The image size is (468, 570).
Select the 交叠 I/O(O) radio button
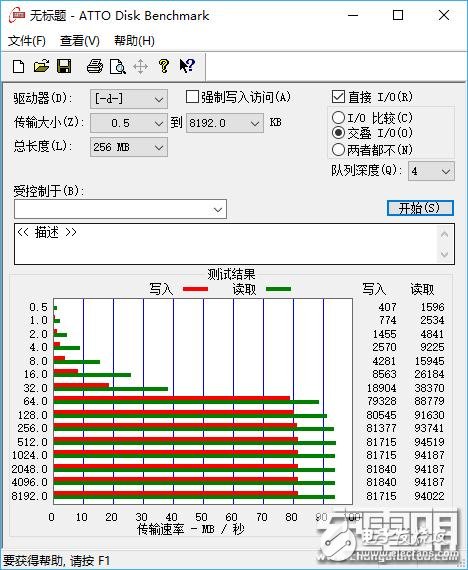point(338,133)
